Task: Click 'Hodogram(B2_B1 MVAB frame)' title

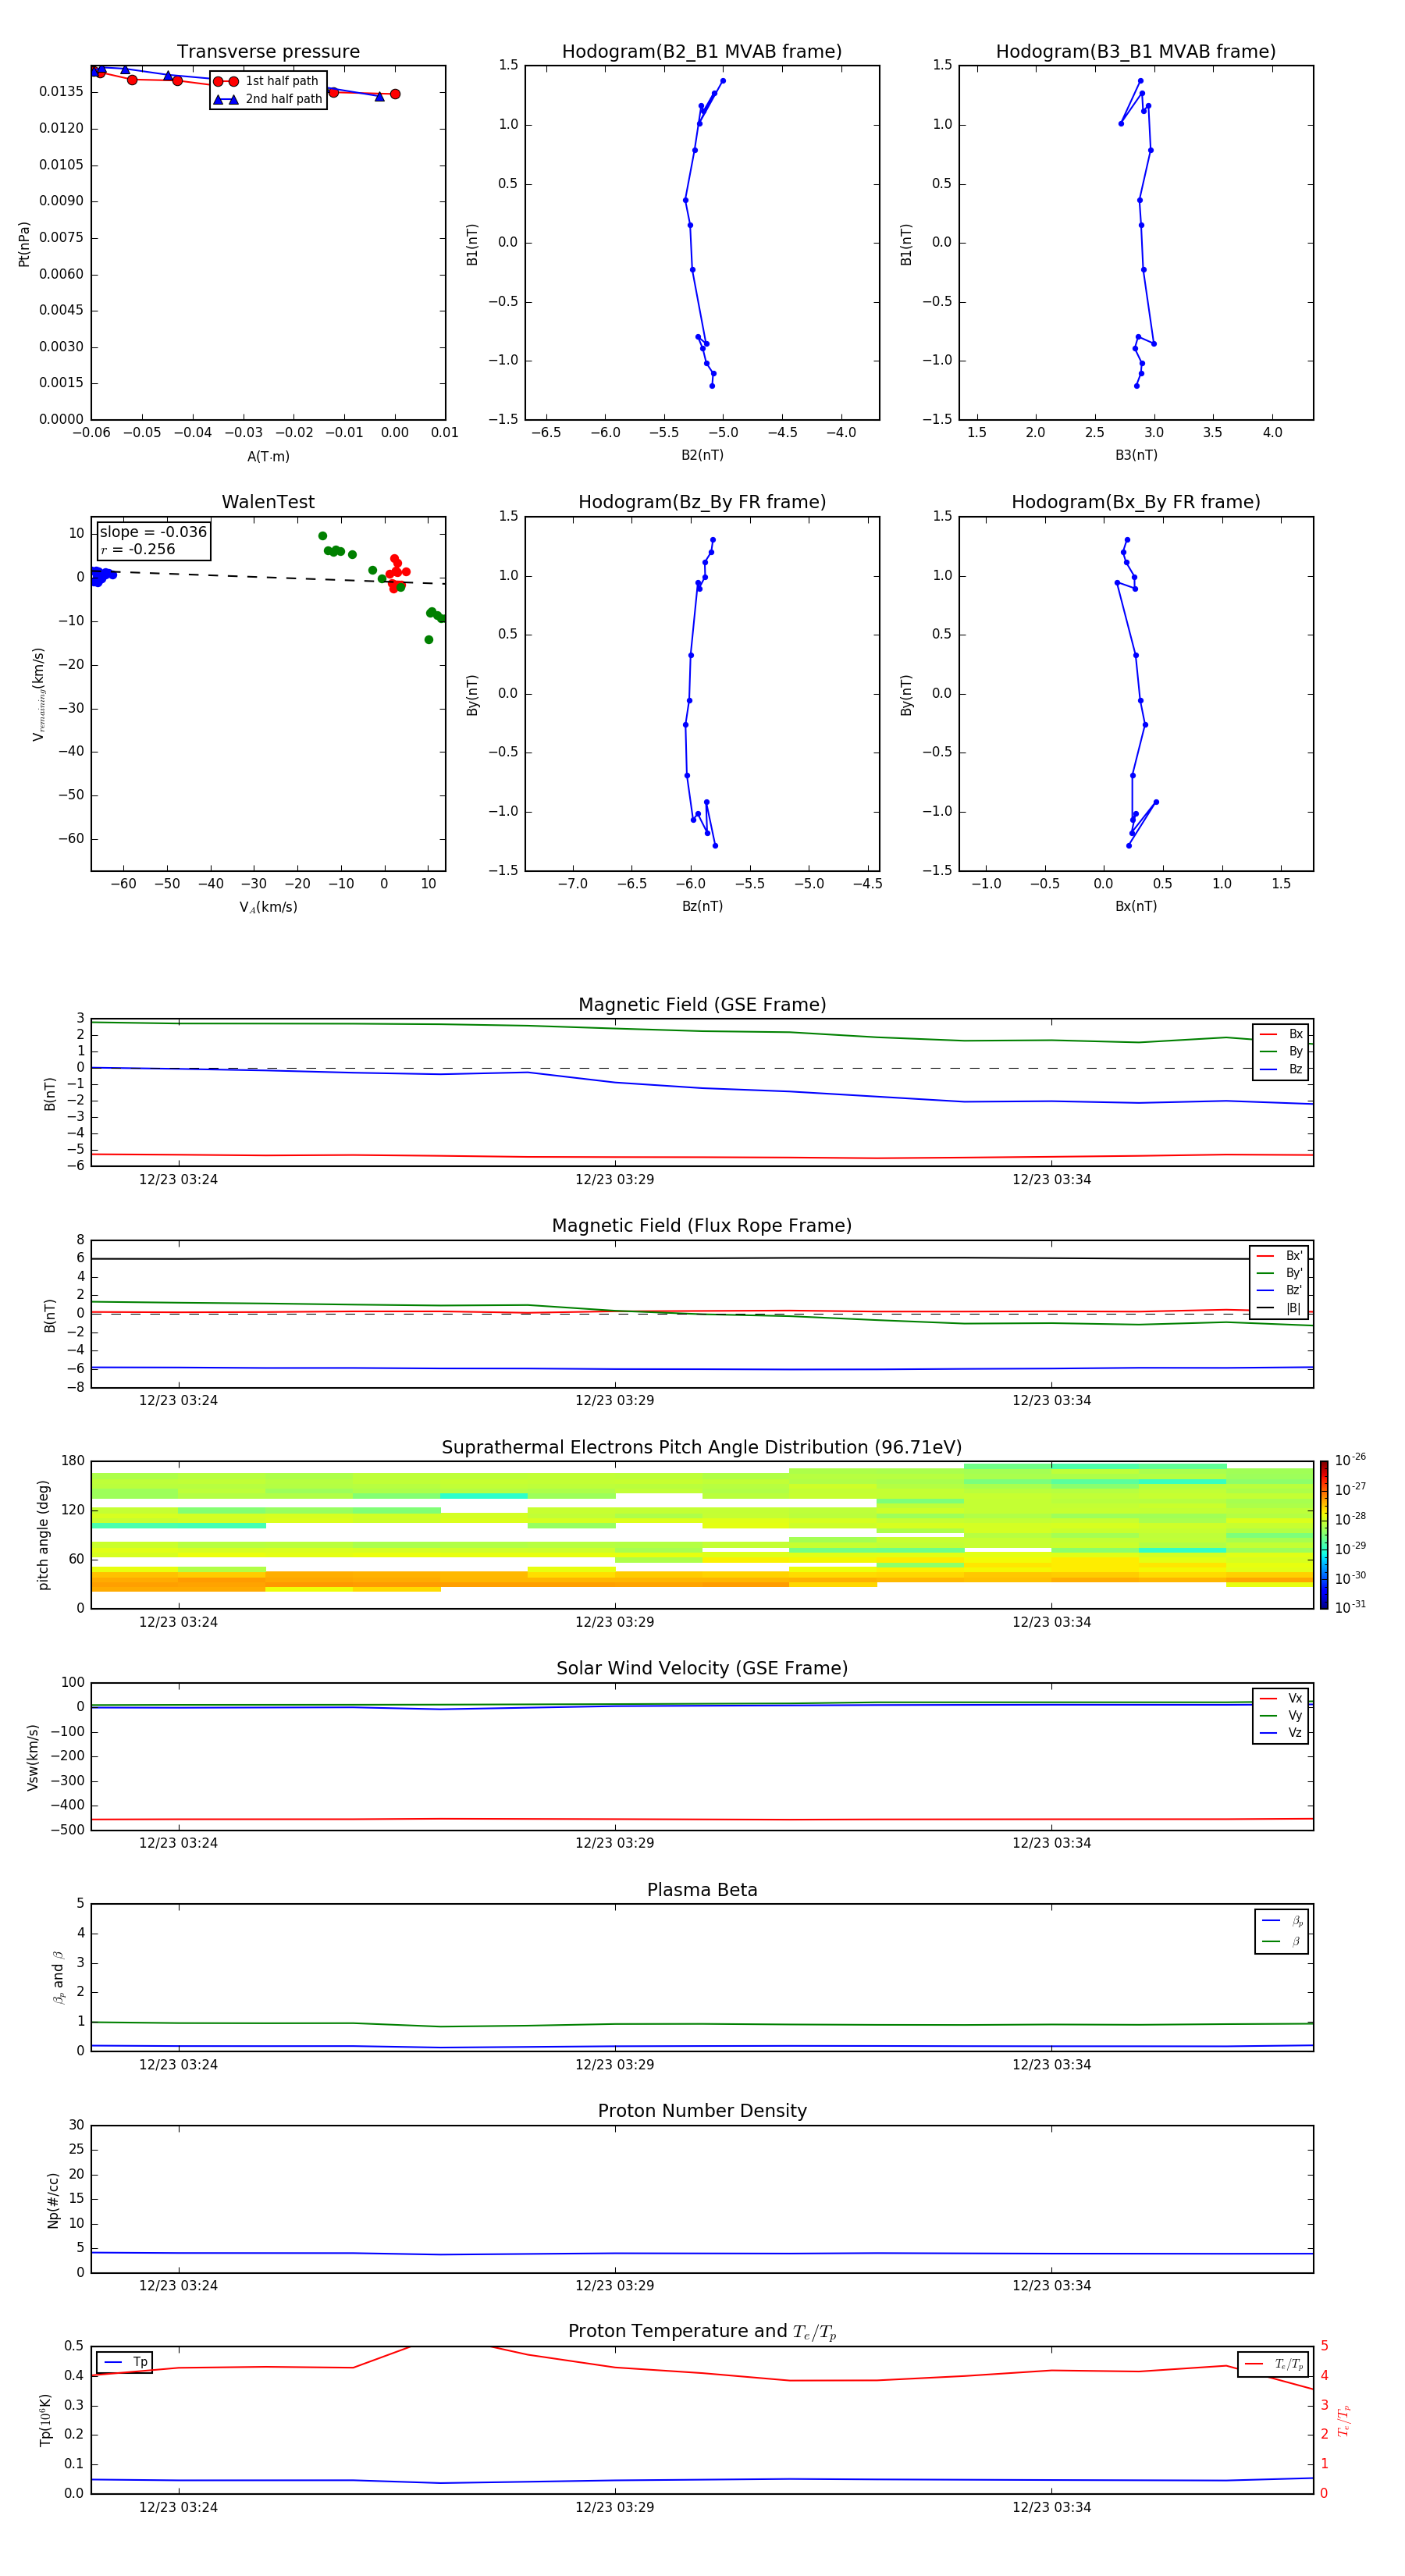Action: pos(702,52)
